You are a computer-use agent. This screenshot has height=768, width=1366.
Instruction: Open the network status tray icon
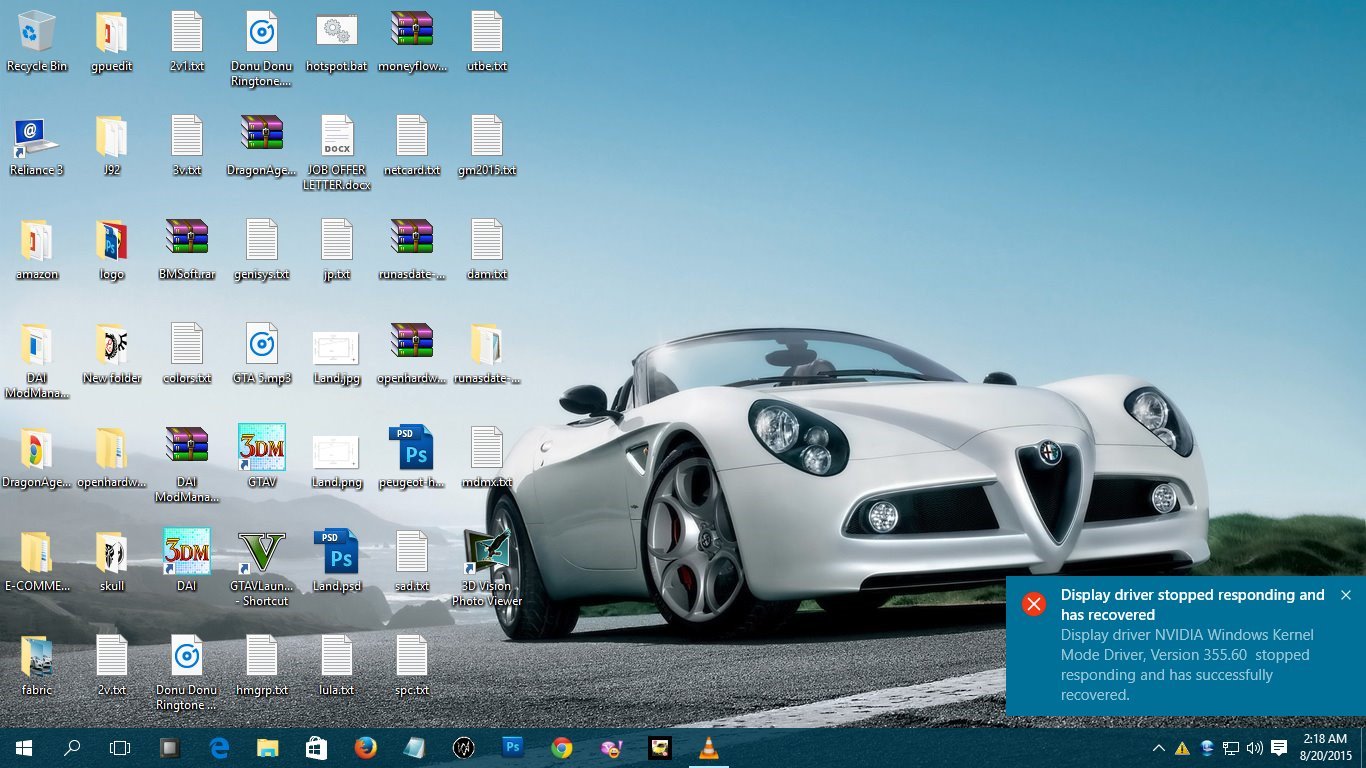1231,748
